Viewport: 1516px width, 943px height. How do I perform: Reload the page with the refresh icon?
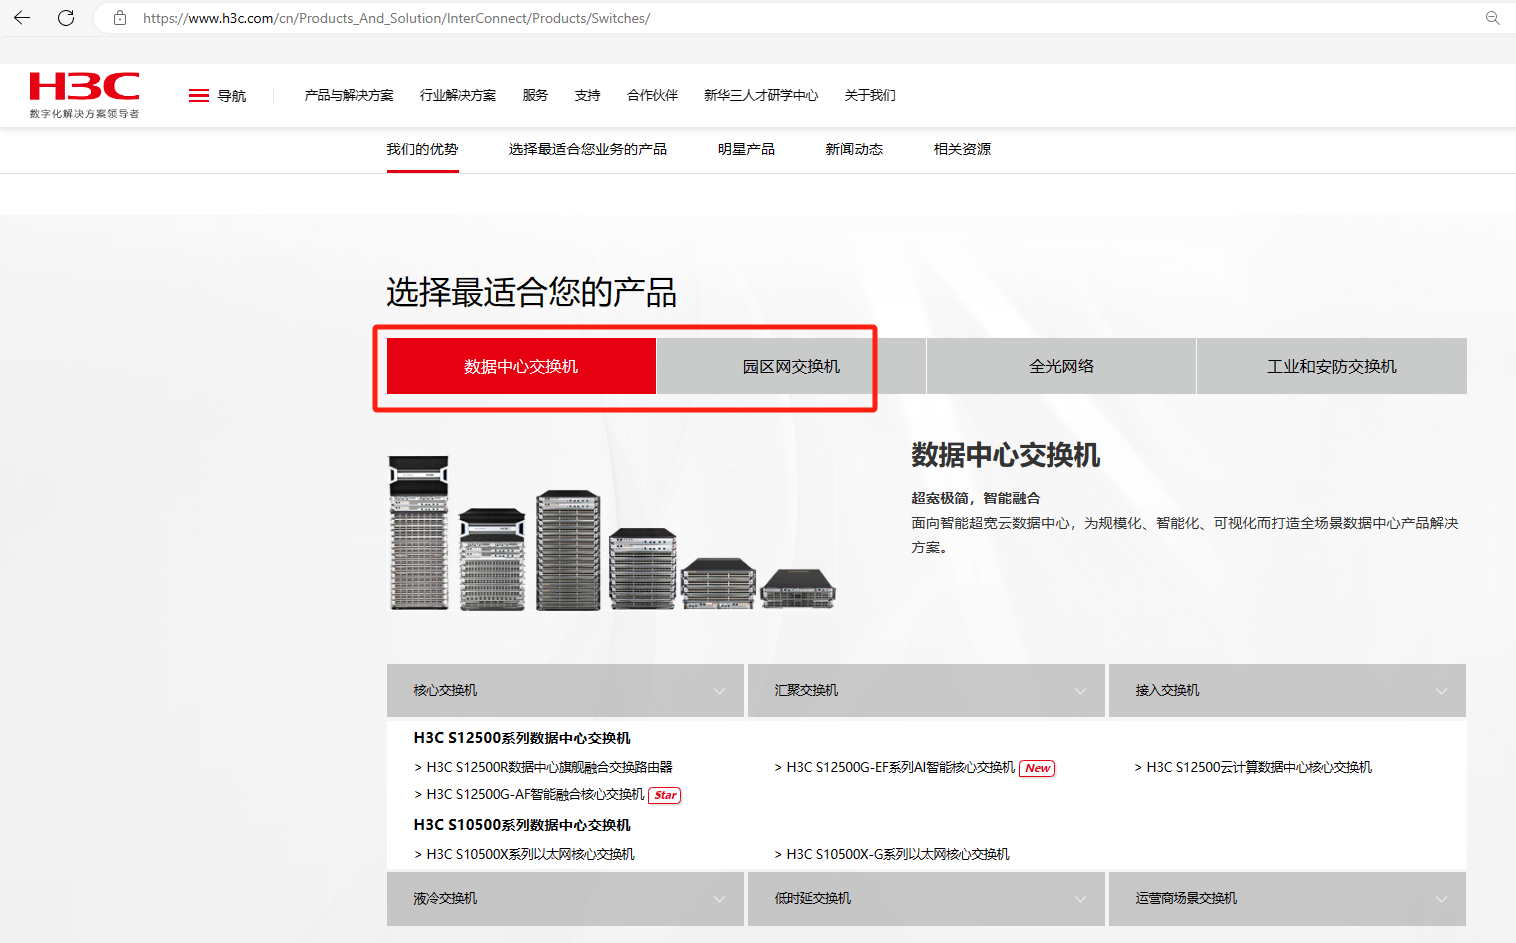click(x=66, y=18)
